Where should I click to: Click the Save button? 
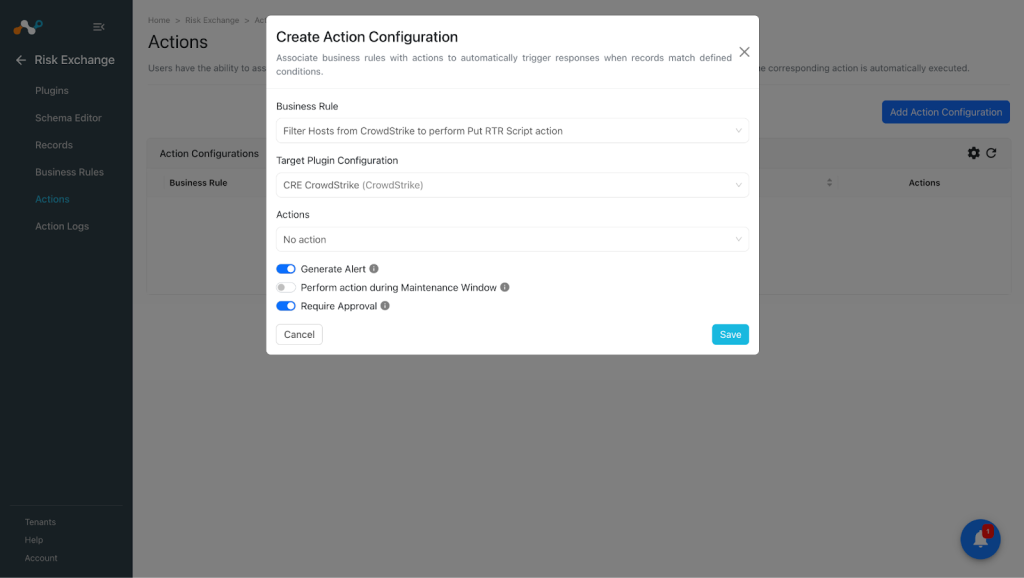(x=730, y=334)
